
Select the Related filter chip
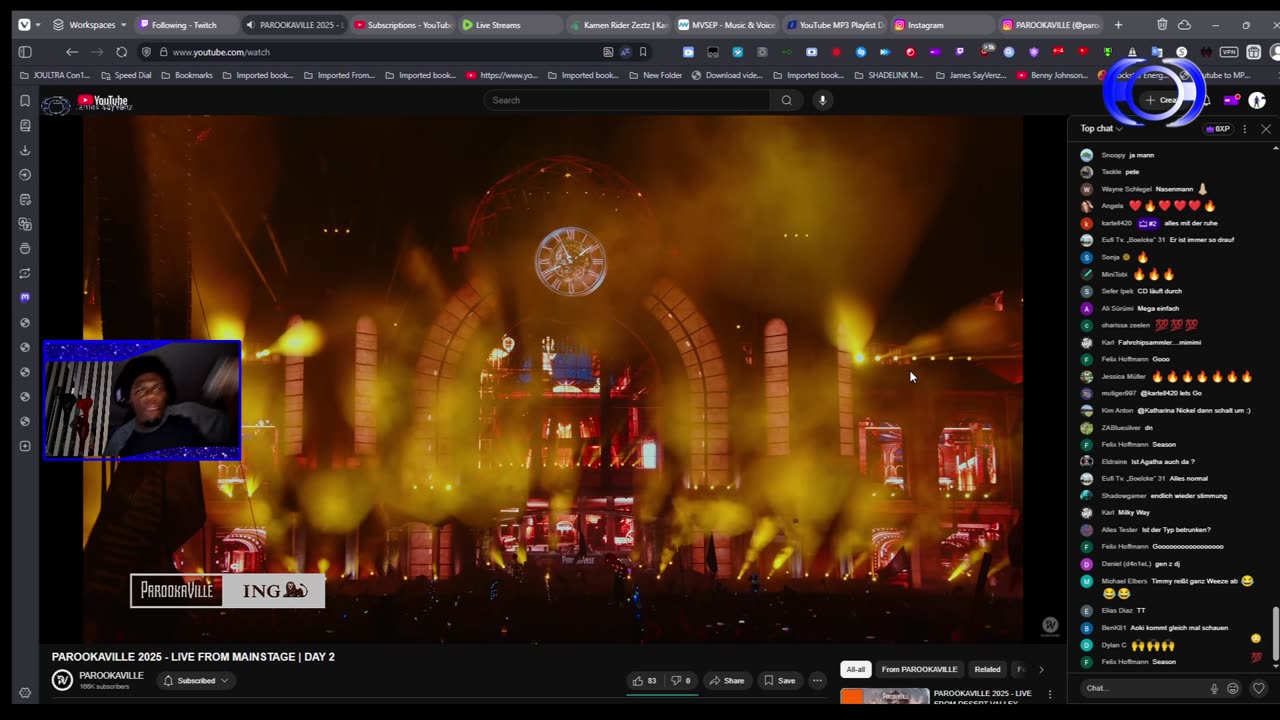click(x=987, y=669)
